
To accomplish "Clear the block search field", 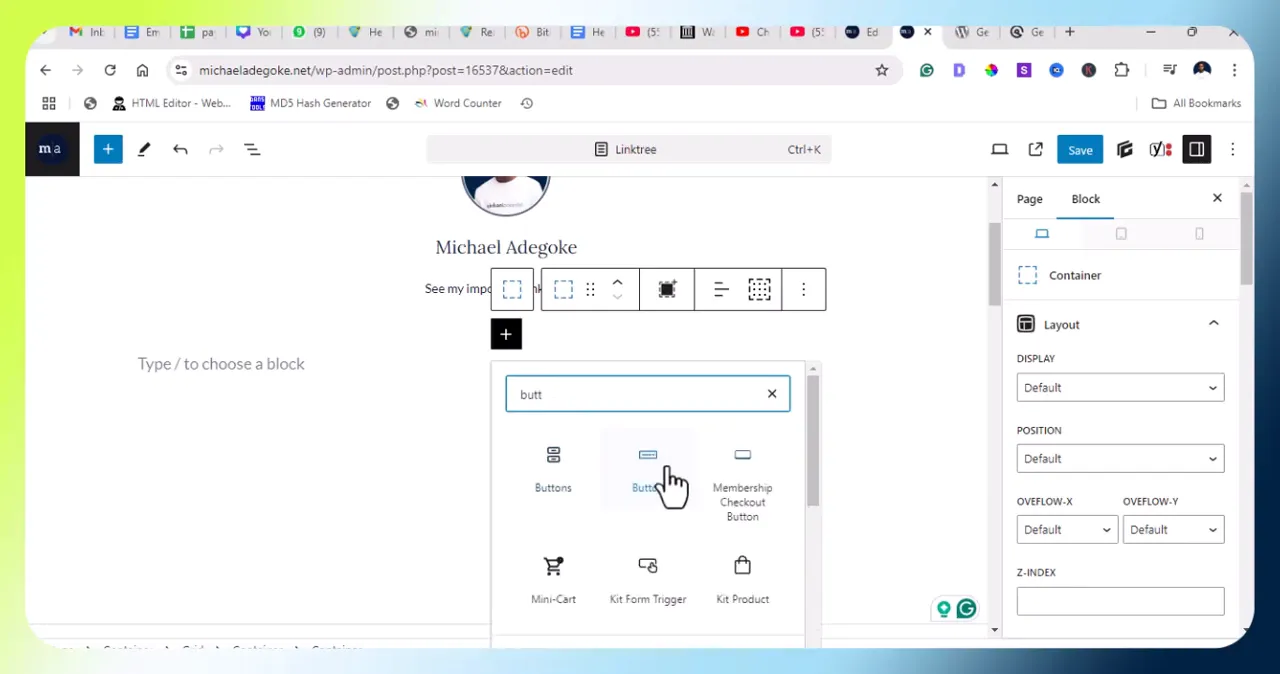I will click(x=772, y=394).
